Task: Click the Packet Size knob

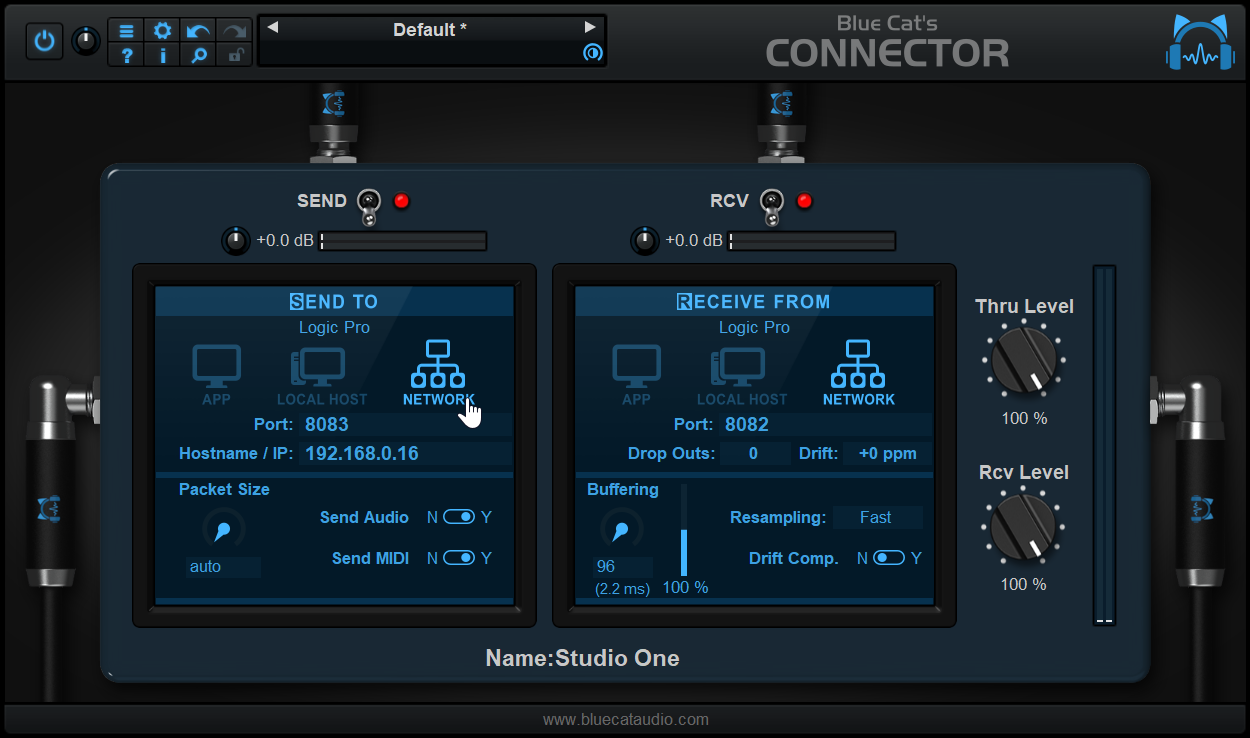Action: click(x=223, y=529)
